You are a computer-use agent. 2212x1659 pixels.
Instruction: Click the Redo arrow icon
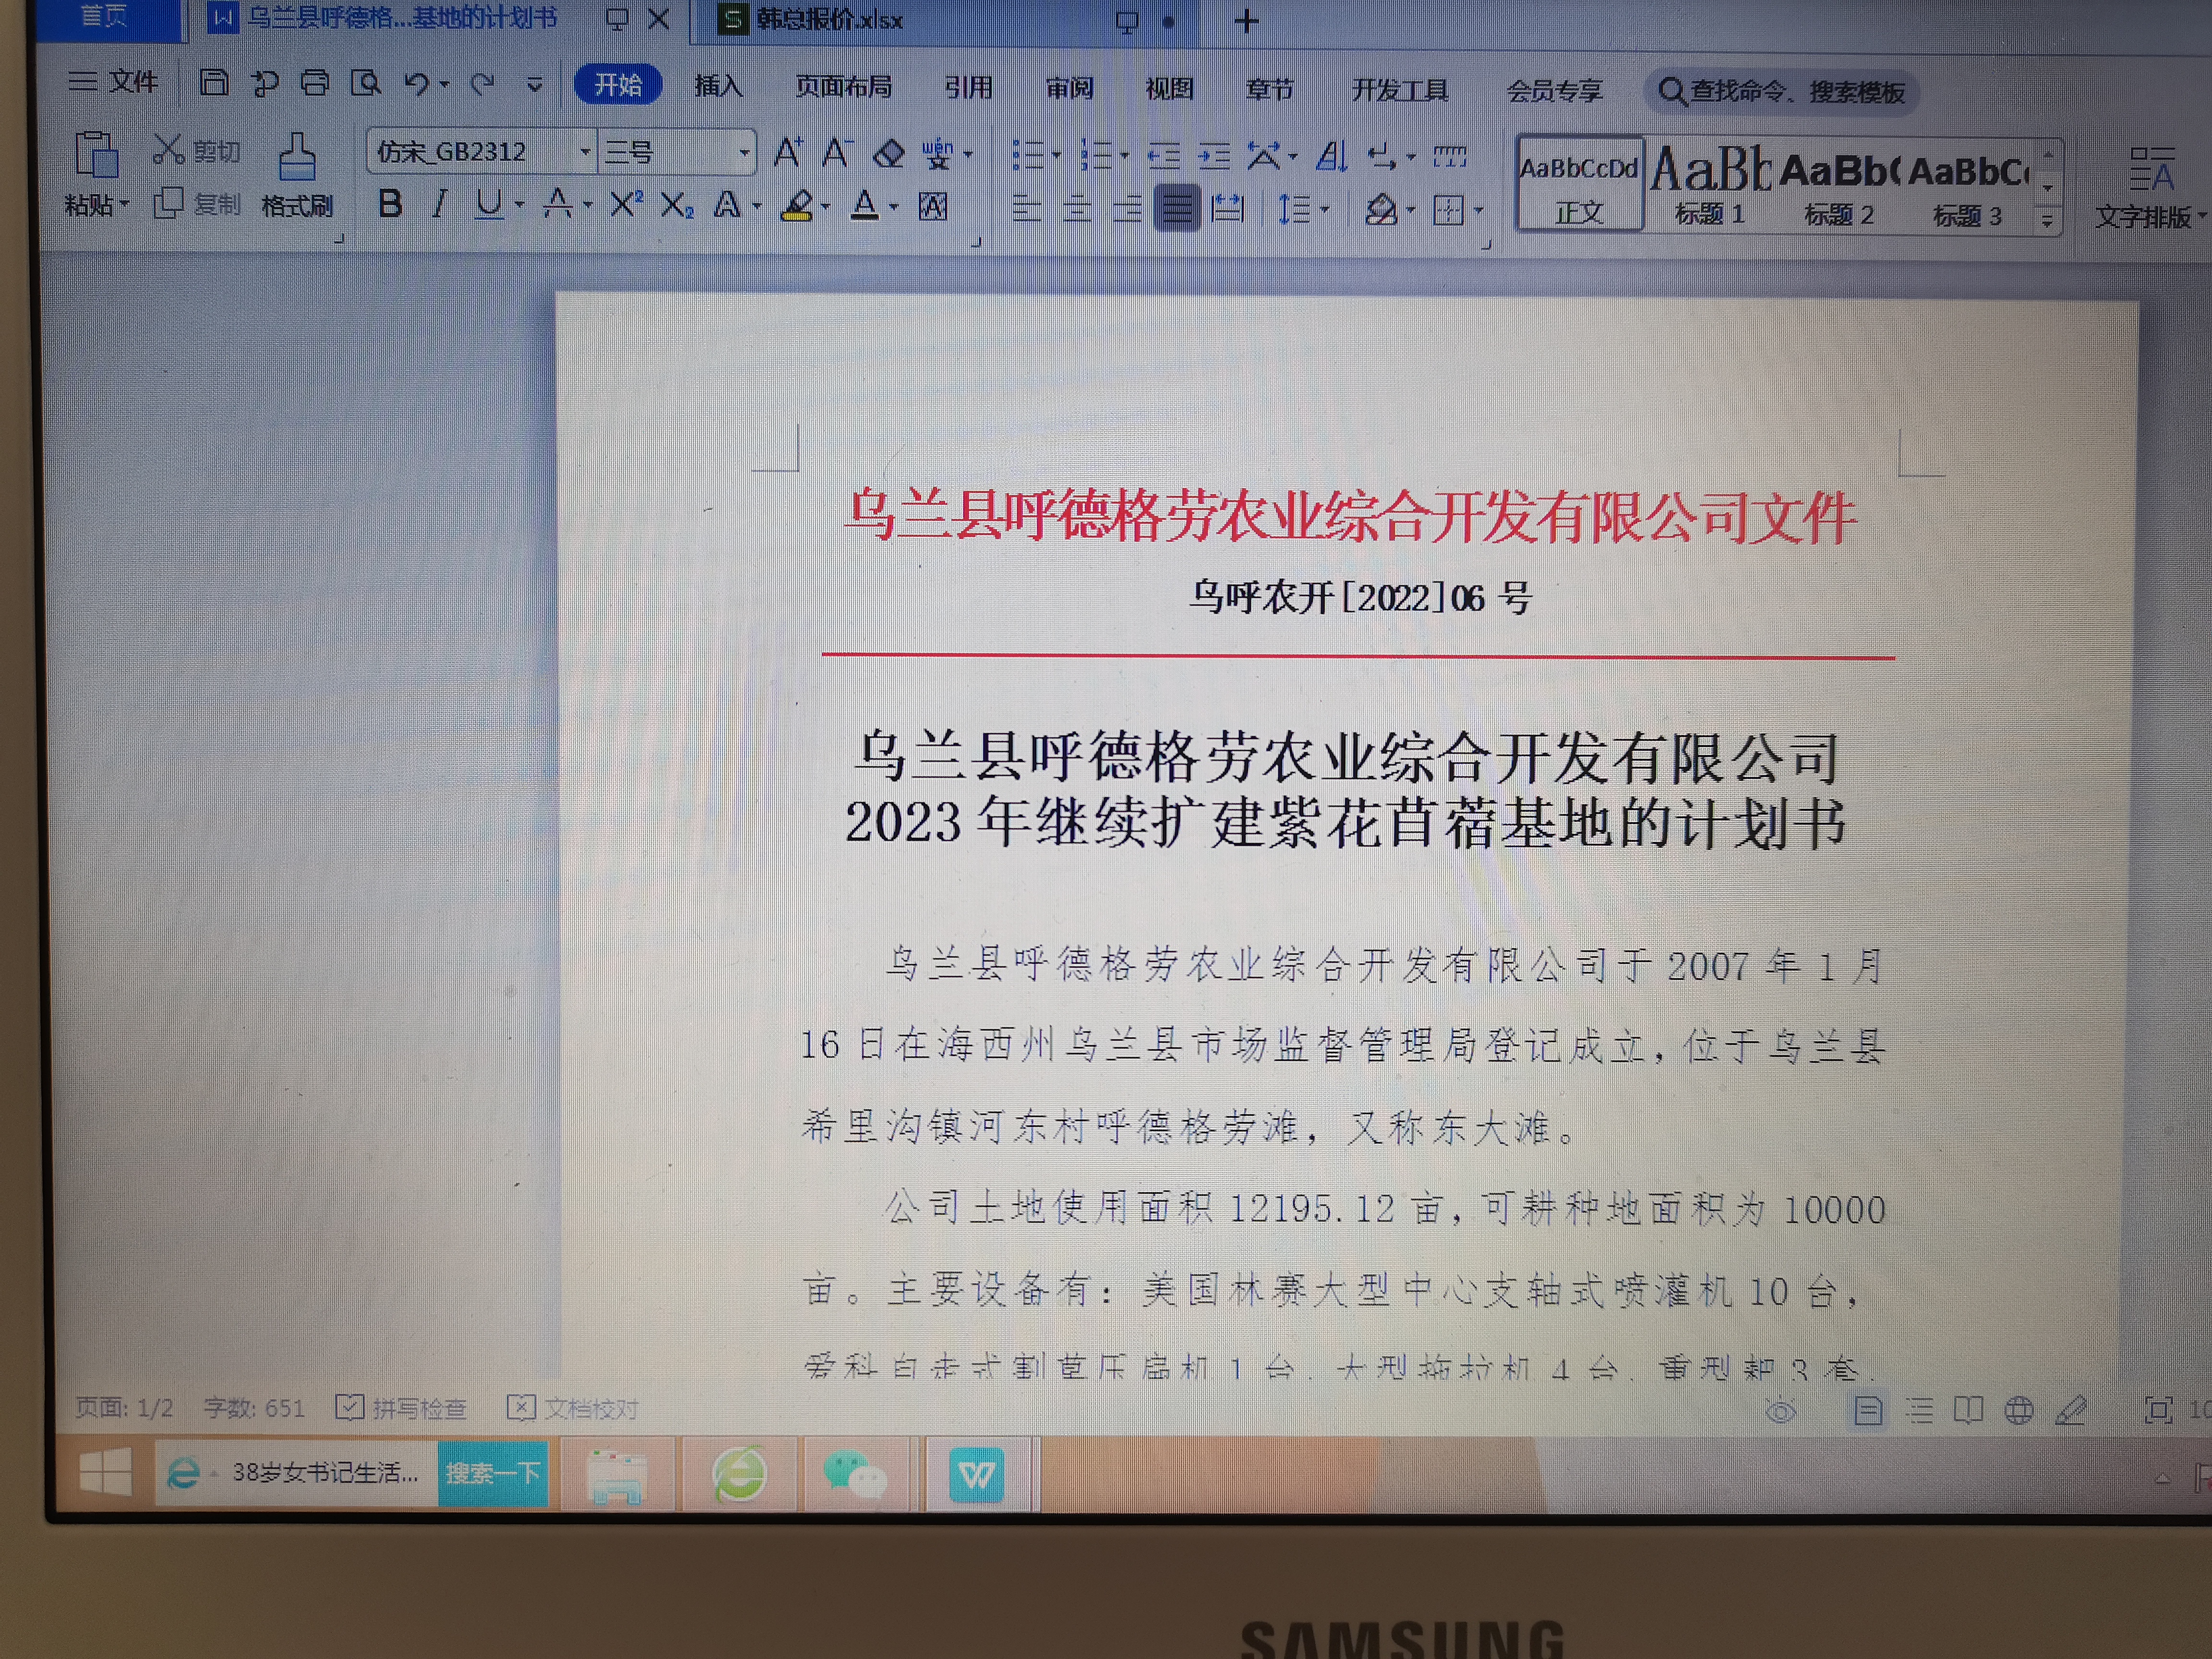coord(483,84)
